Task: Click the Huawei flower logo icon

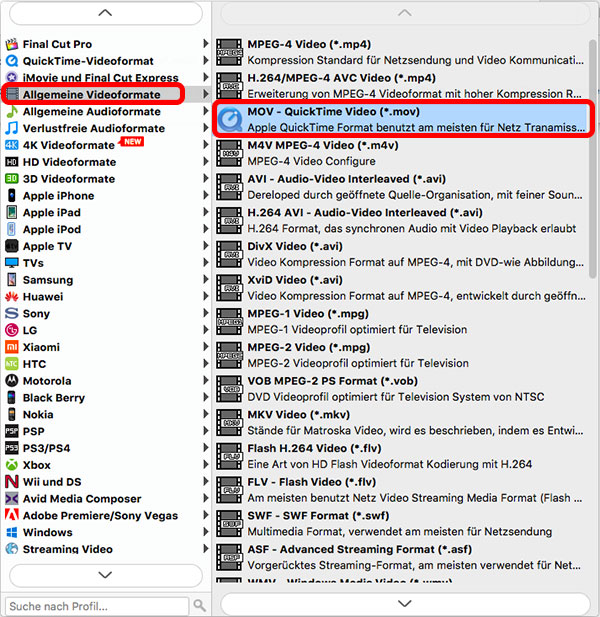Action: point(12,297)
